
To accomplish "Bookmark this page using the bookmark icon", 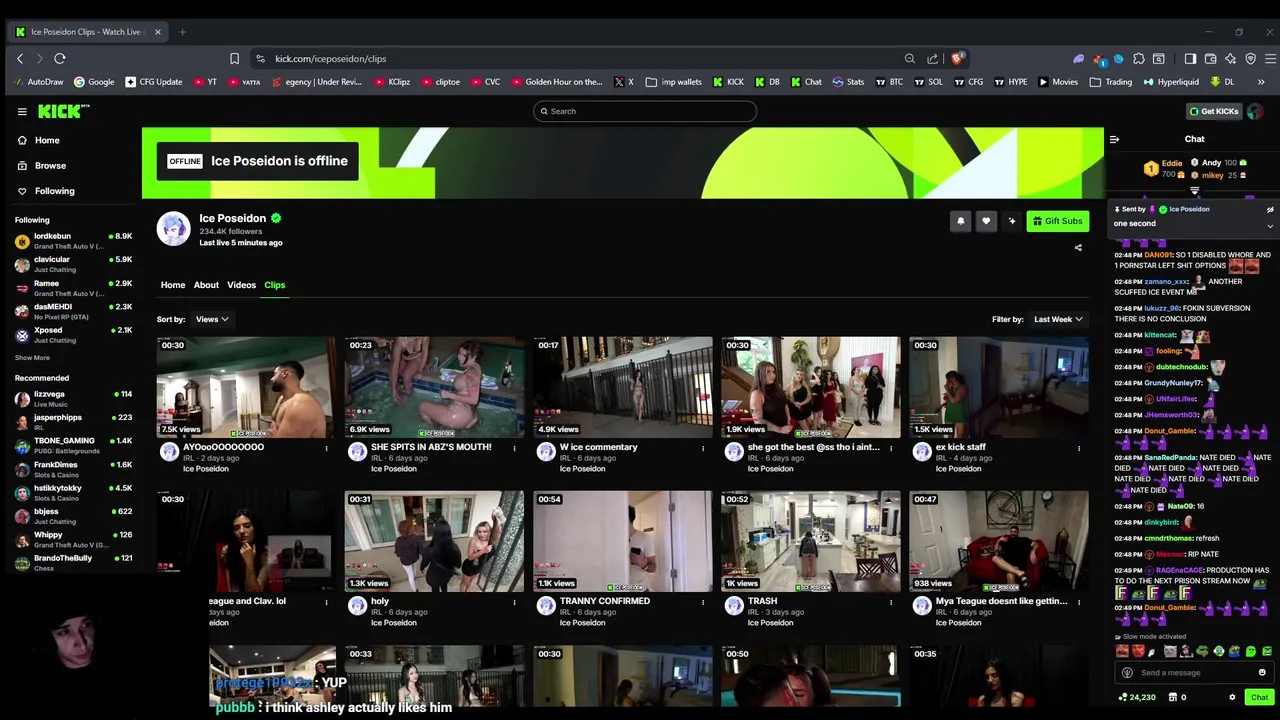I will [x=234, y=59].
